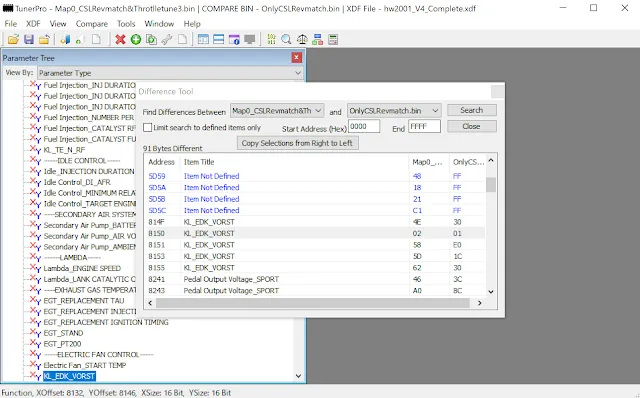Select the 8155 KL_EDK_VORST row
The height and width of the screenshot is (398, 640).
tap(314, 267)
